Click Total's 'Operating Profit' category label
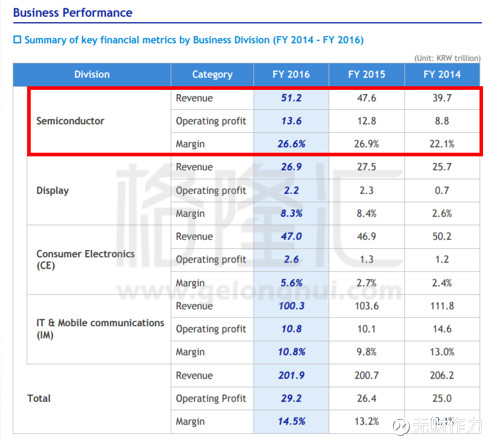Viewport: 491px width, 439px height. 211,398
